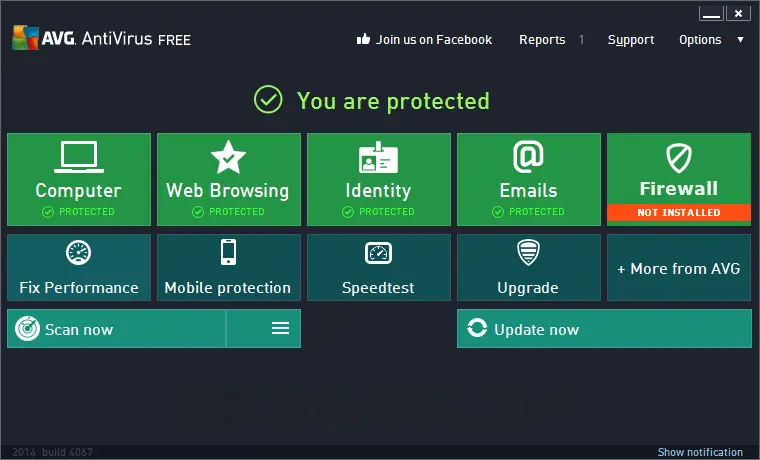Click the Upgrade label
The image size is (760, 460).
click(x=528, y=288)
